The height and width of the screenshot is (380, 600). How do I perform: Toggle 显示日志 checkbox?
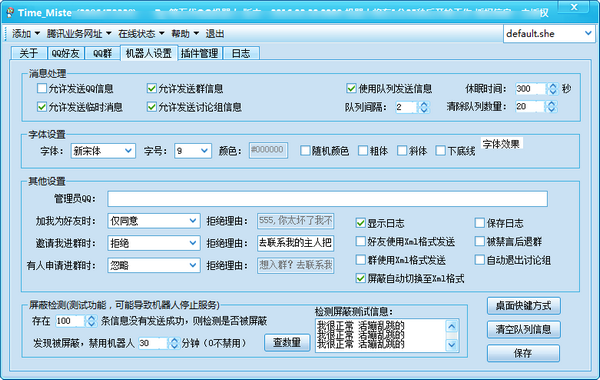(360, 223)
